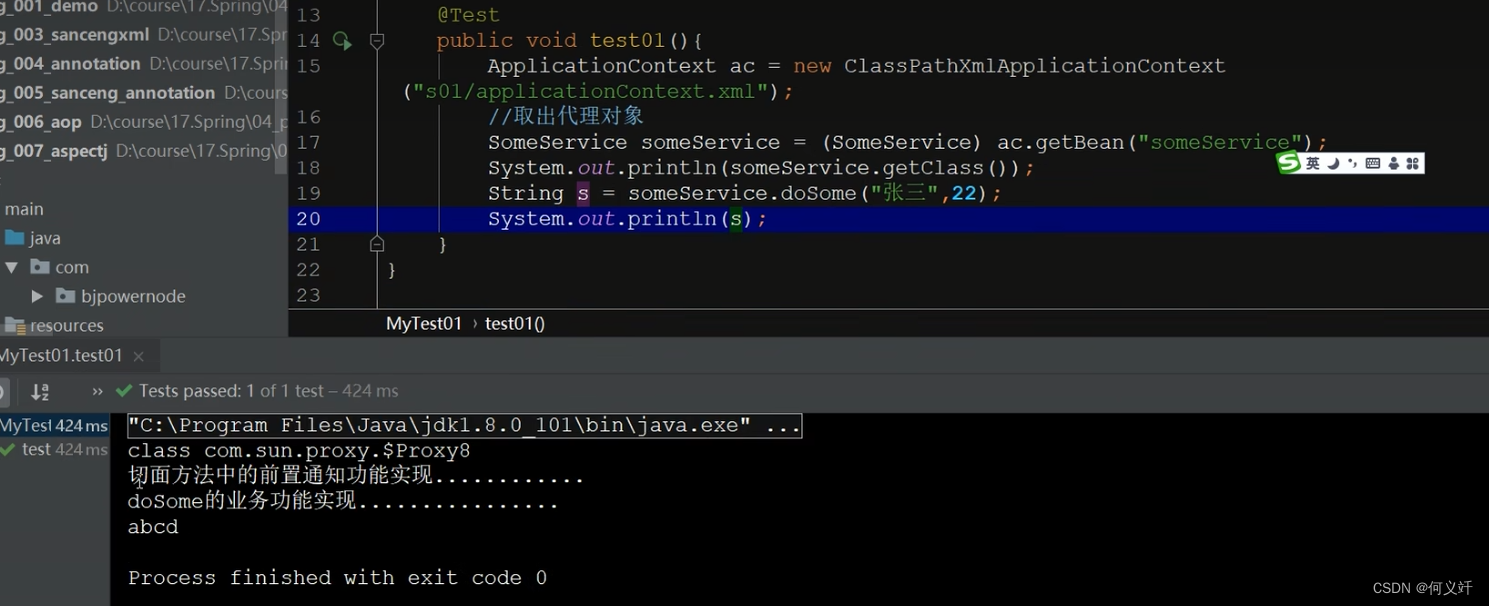Select the g_004_annotation module
The image size is (1489, 606).
tap(70, 64)
